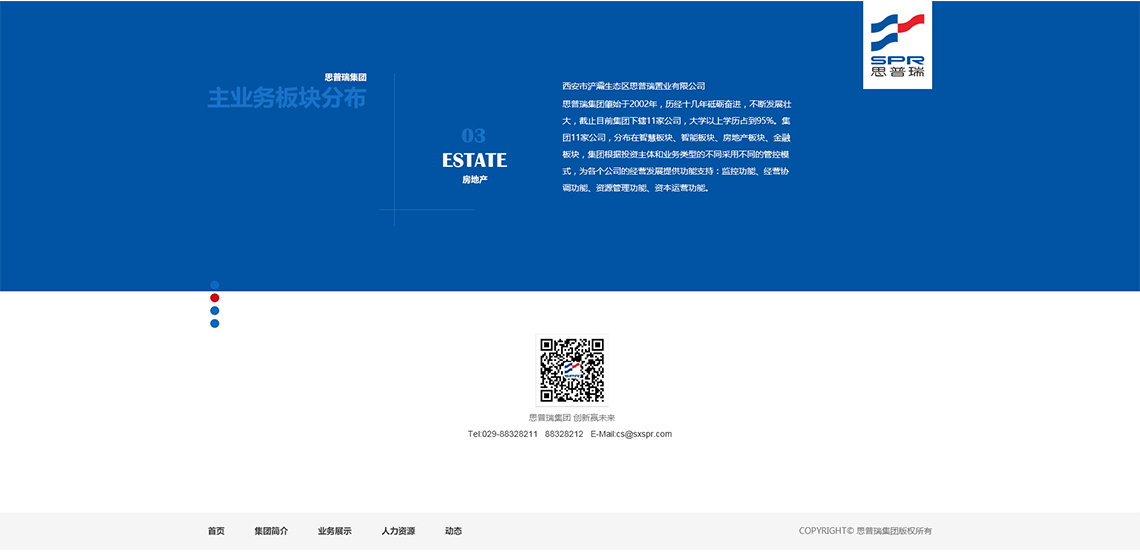Open 首页 in the footer navigation
Screen dimensions: 1140x554
(216, 531)
